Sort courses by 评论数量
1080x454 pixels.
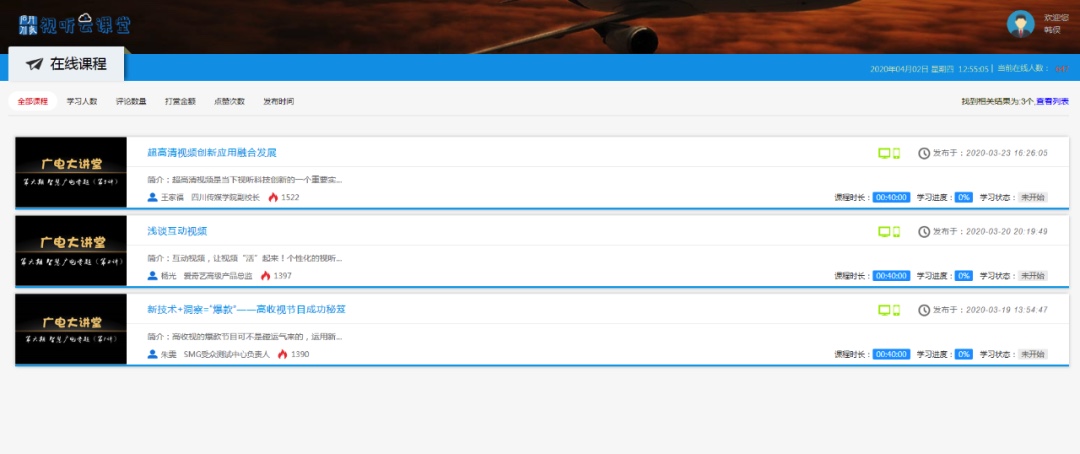click(131, 101)
